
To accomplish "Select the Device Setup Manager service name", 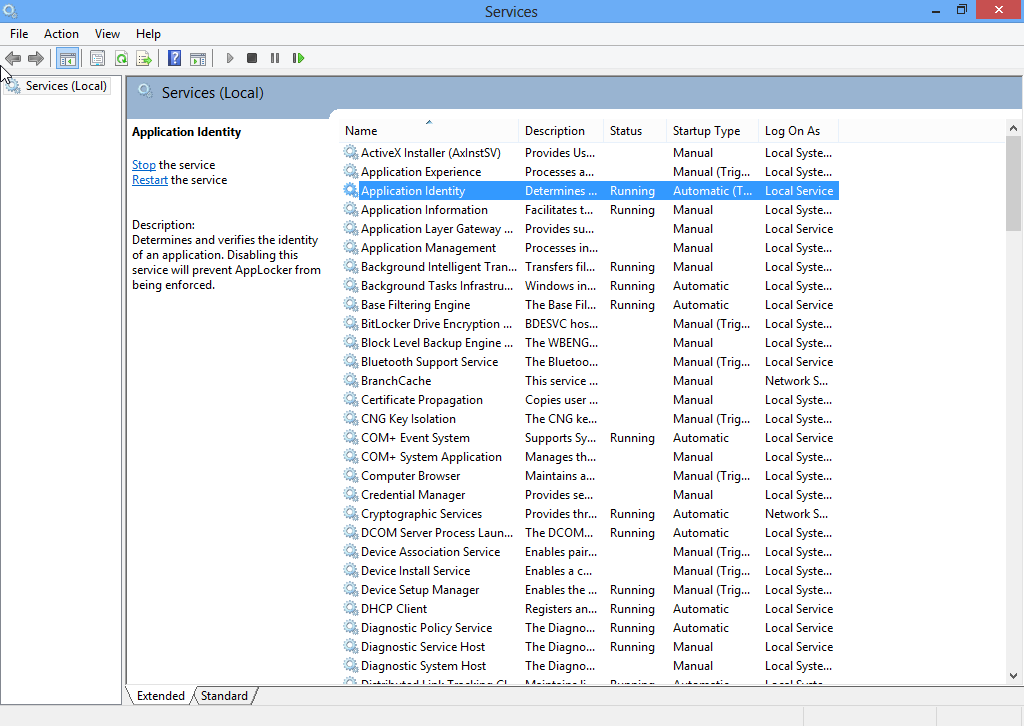I will click(x=420, y=590).
